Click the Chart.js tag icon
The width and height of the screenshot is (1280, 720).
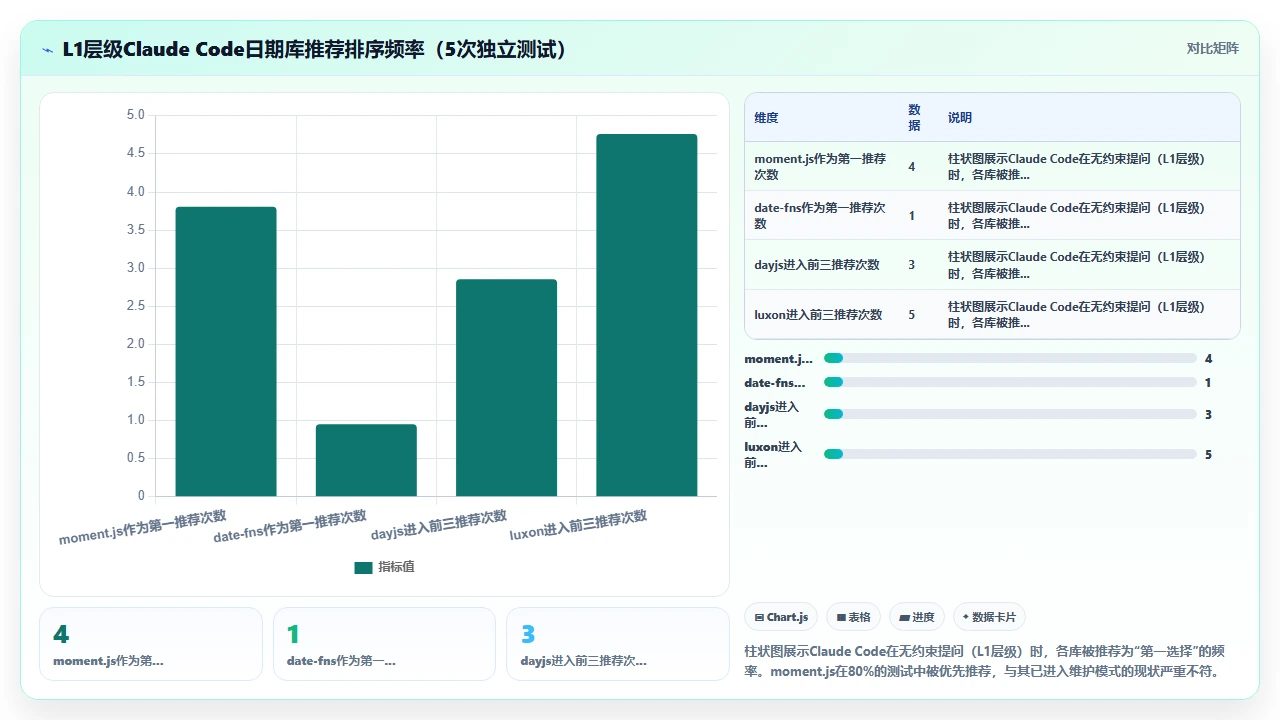(760, 618)
